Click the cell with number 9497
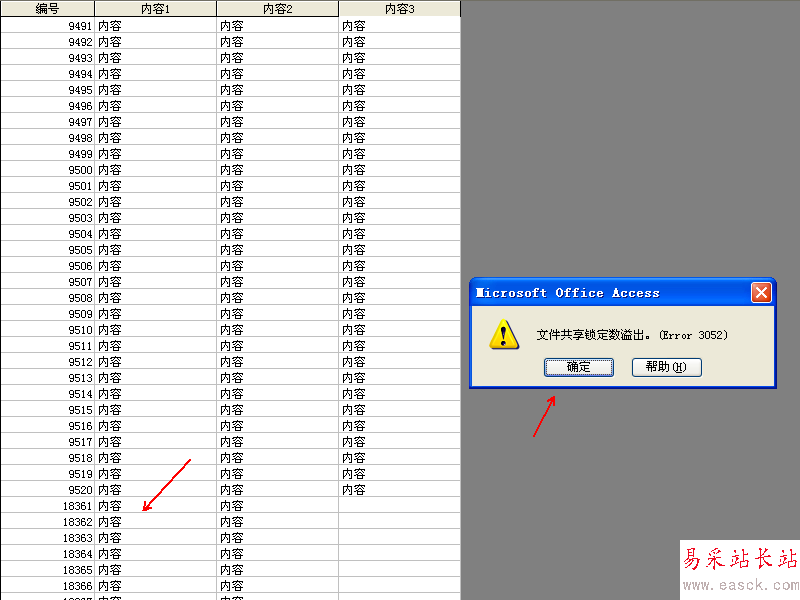Image resolution: width=800 pixels, height=600 pixels. pos(47,121)
